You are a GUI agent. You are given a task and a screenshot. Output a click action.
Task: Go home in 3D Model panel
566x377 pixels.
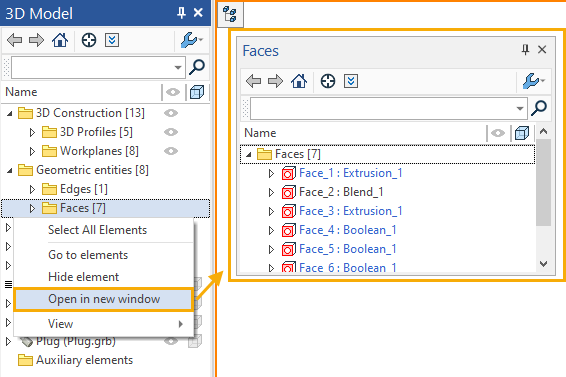point(60,40)
